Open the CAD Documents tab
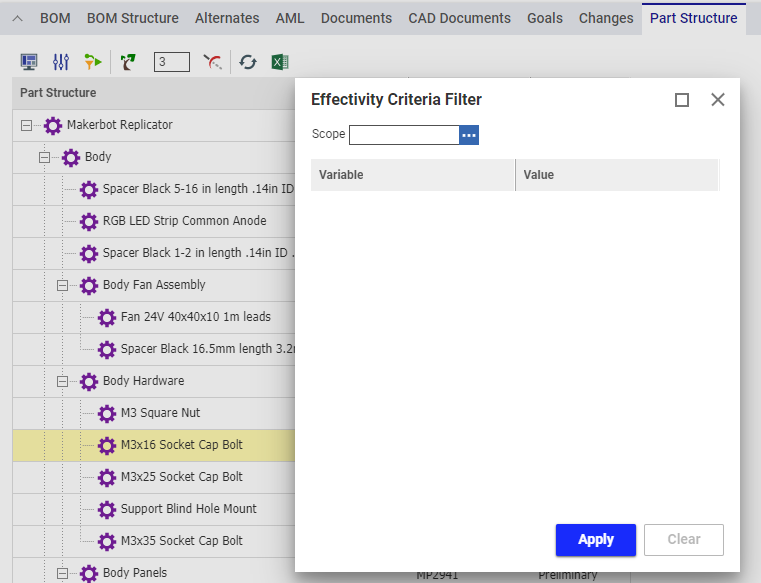761x583 pixels. pos(460,18)
